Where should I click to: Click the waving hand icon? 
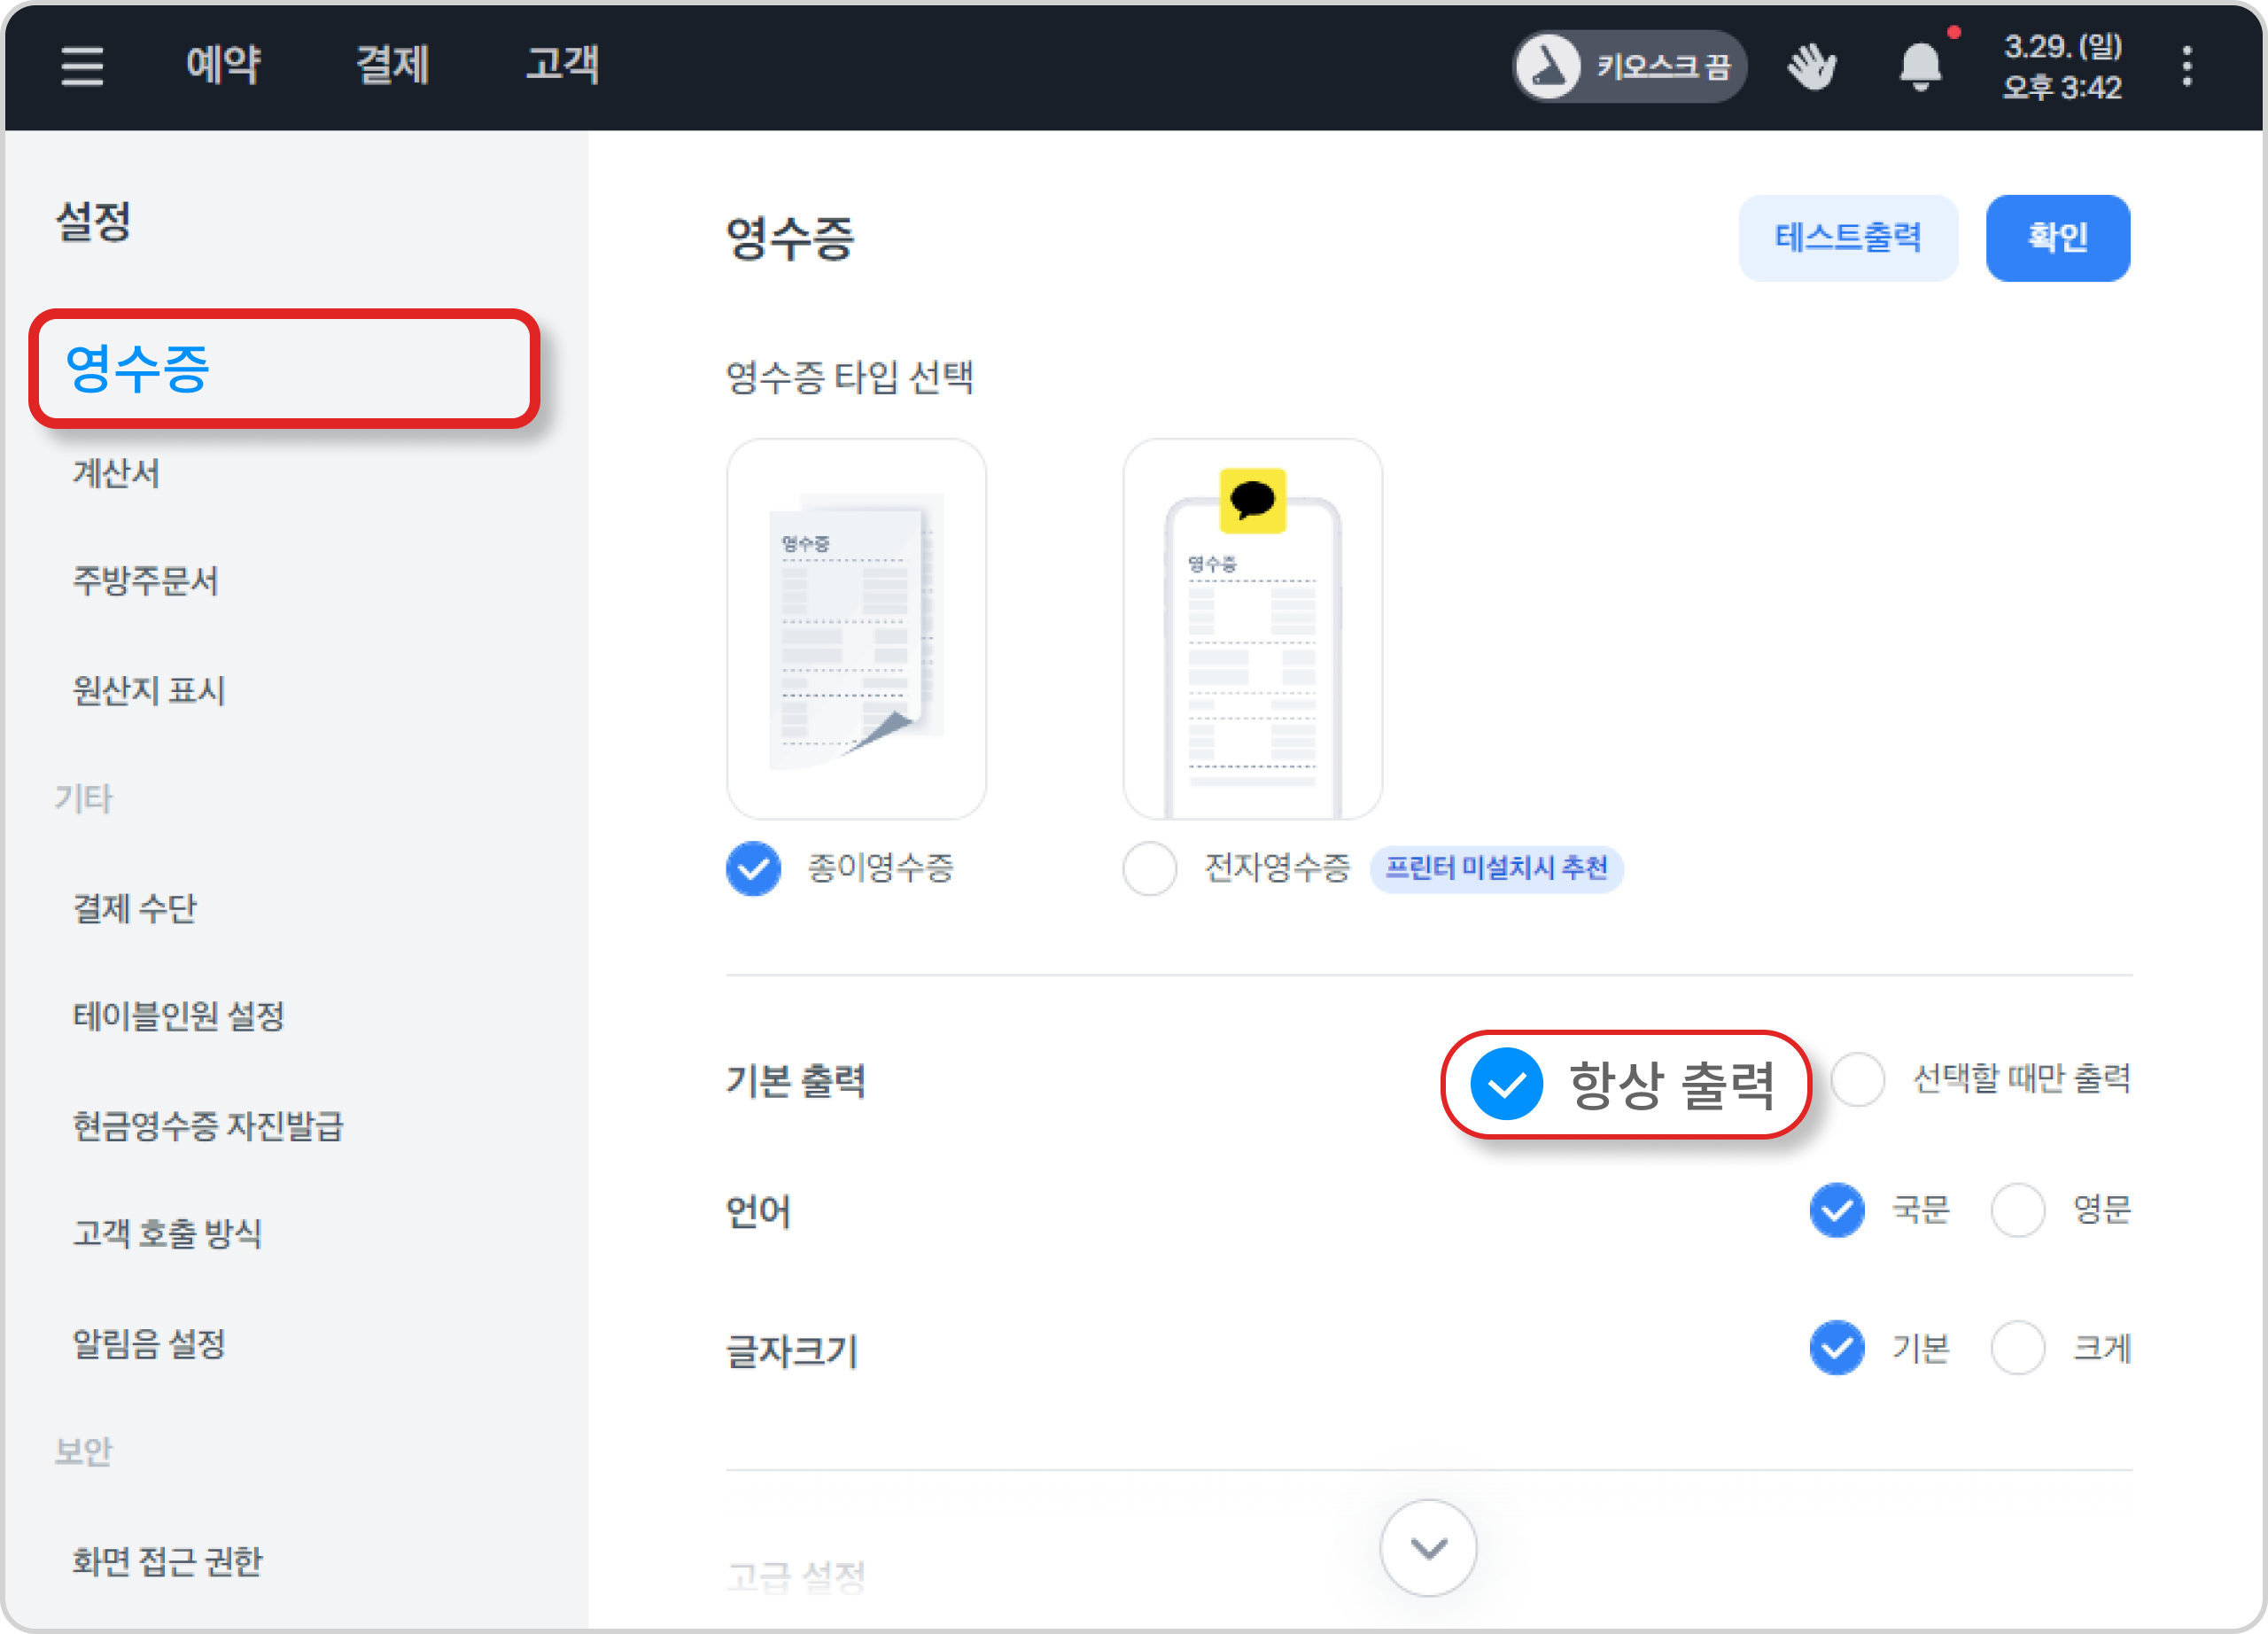[x=1811, y=67]
